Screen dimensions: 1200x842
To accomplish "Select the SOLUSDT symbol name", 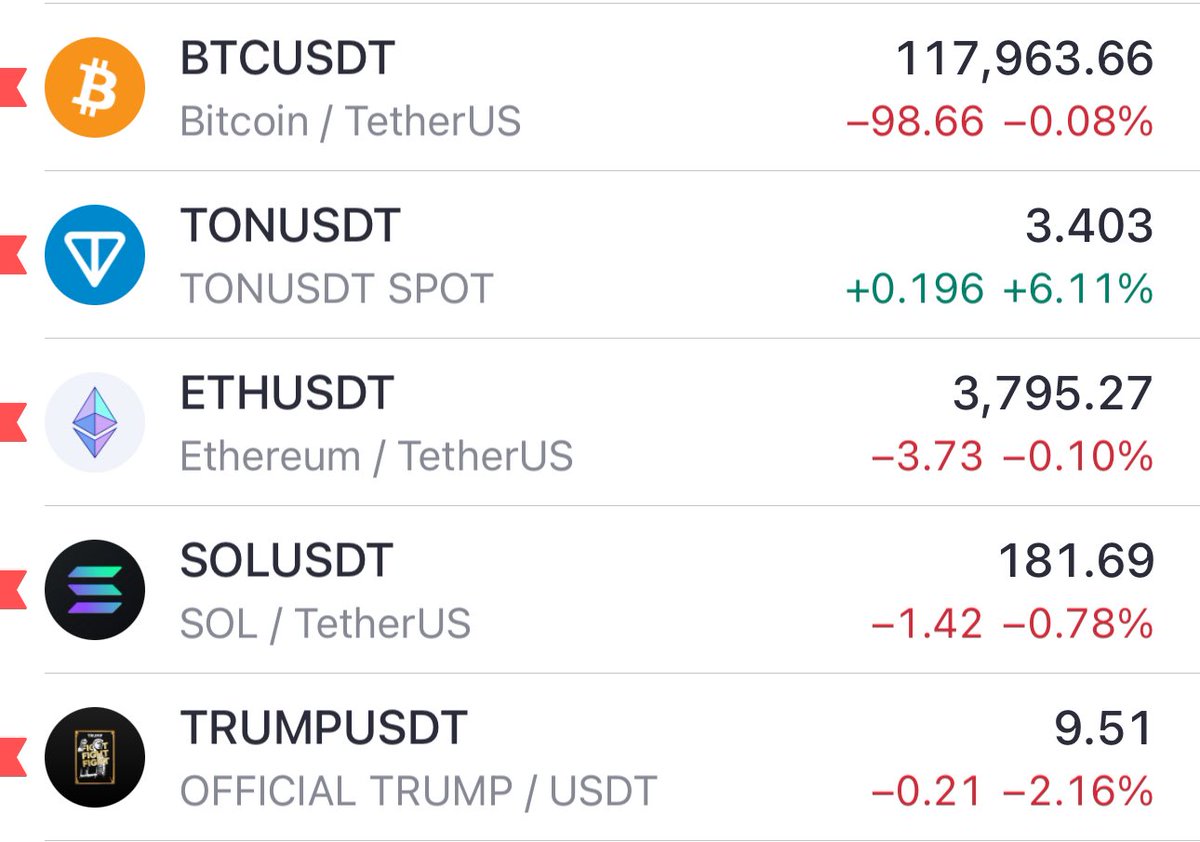I will [286, 561].
